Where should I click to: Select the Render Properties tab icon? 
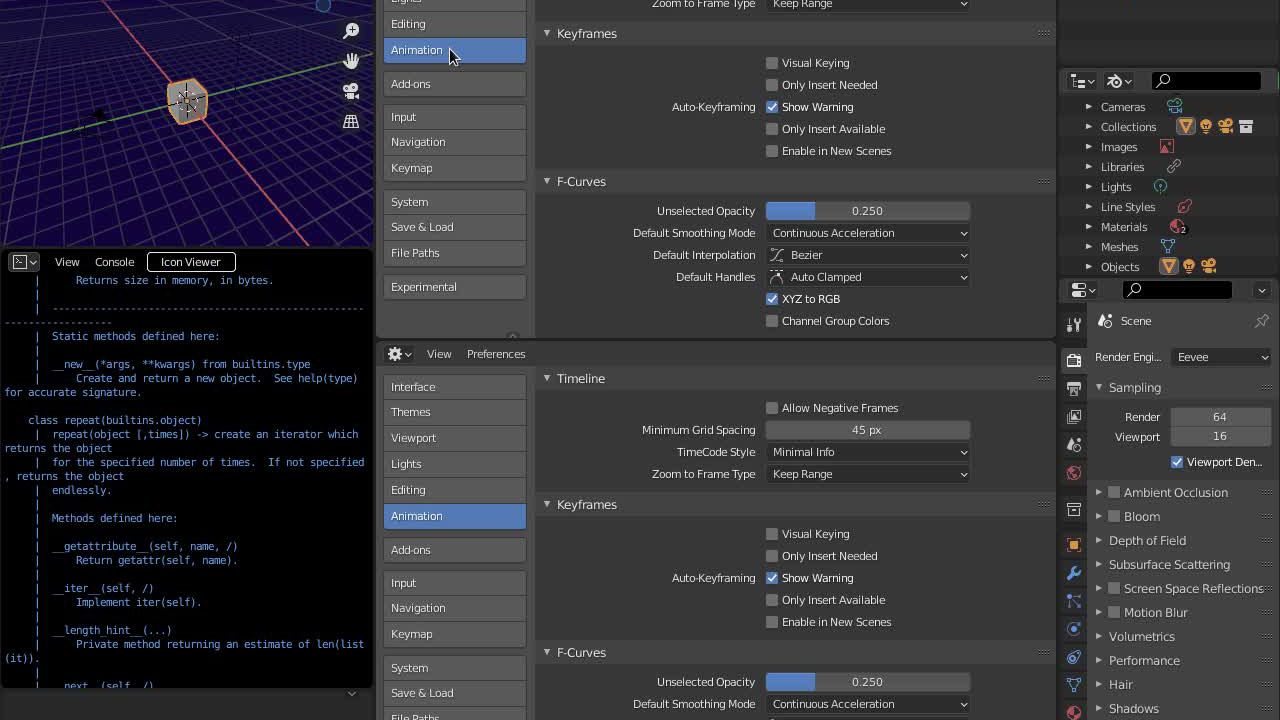1074,358
